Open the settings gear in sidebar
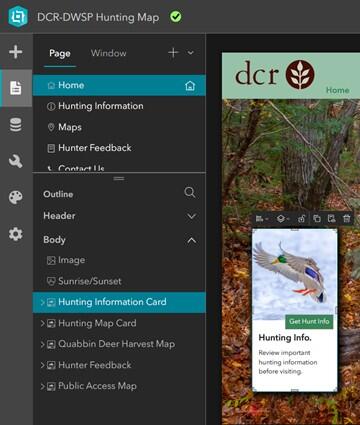360x425 pixels. (x=16, y=234)
